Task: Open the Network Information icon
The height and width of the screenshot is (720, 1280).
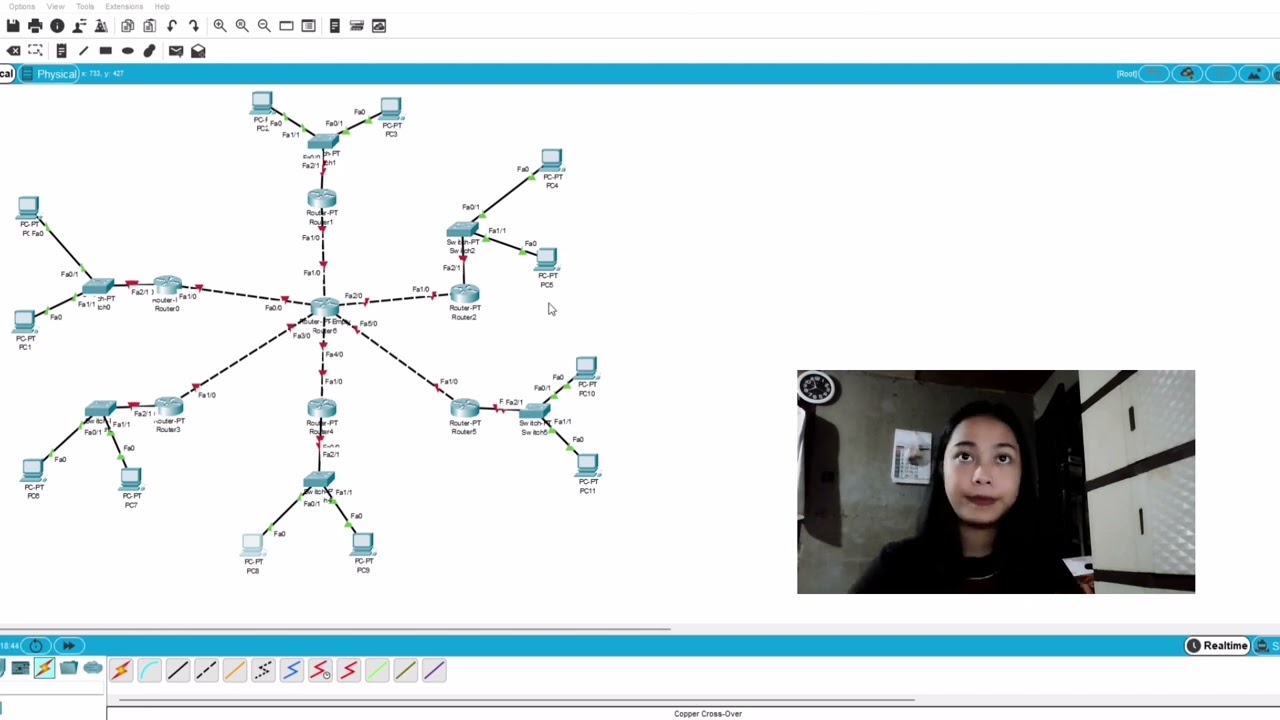Action: [57, 26]
